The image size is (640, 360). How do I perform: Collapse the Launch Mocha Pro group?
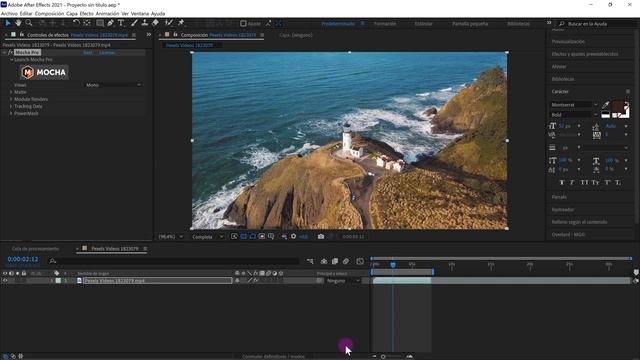click(12, 60)
